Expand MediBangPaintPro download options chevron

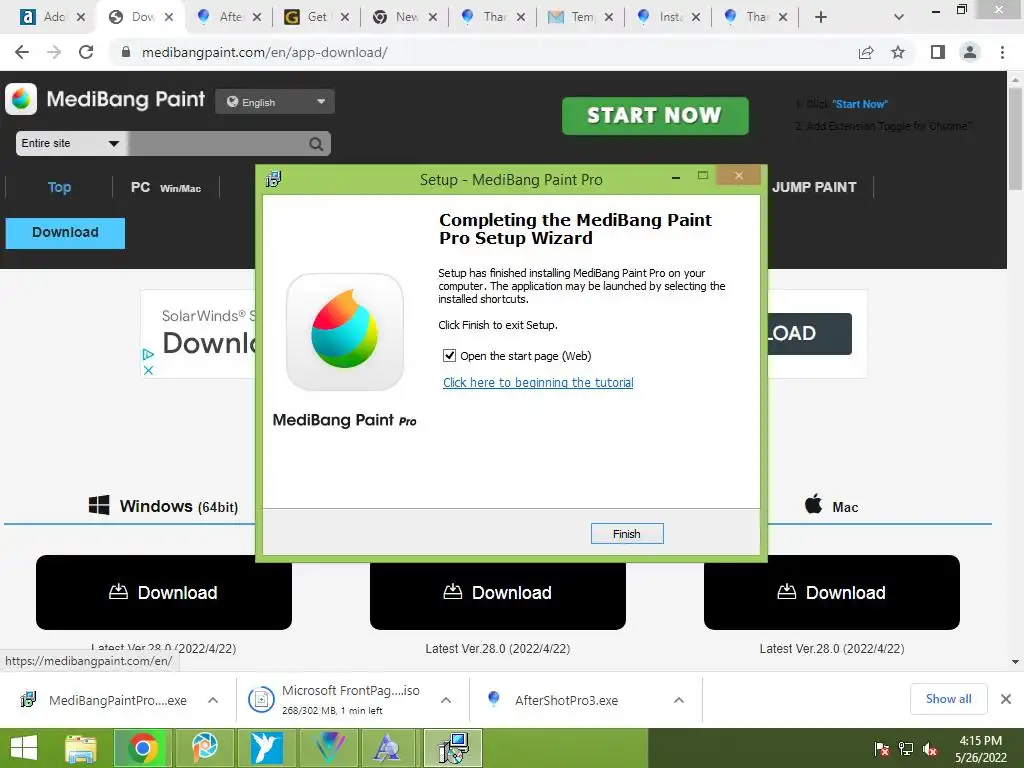pyautogui.click(x=213, y=700)
